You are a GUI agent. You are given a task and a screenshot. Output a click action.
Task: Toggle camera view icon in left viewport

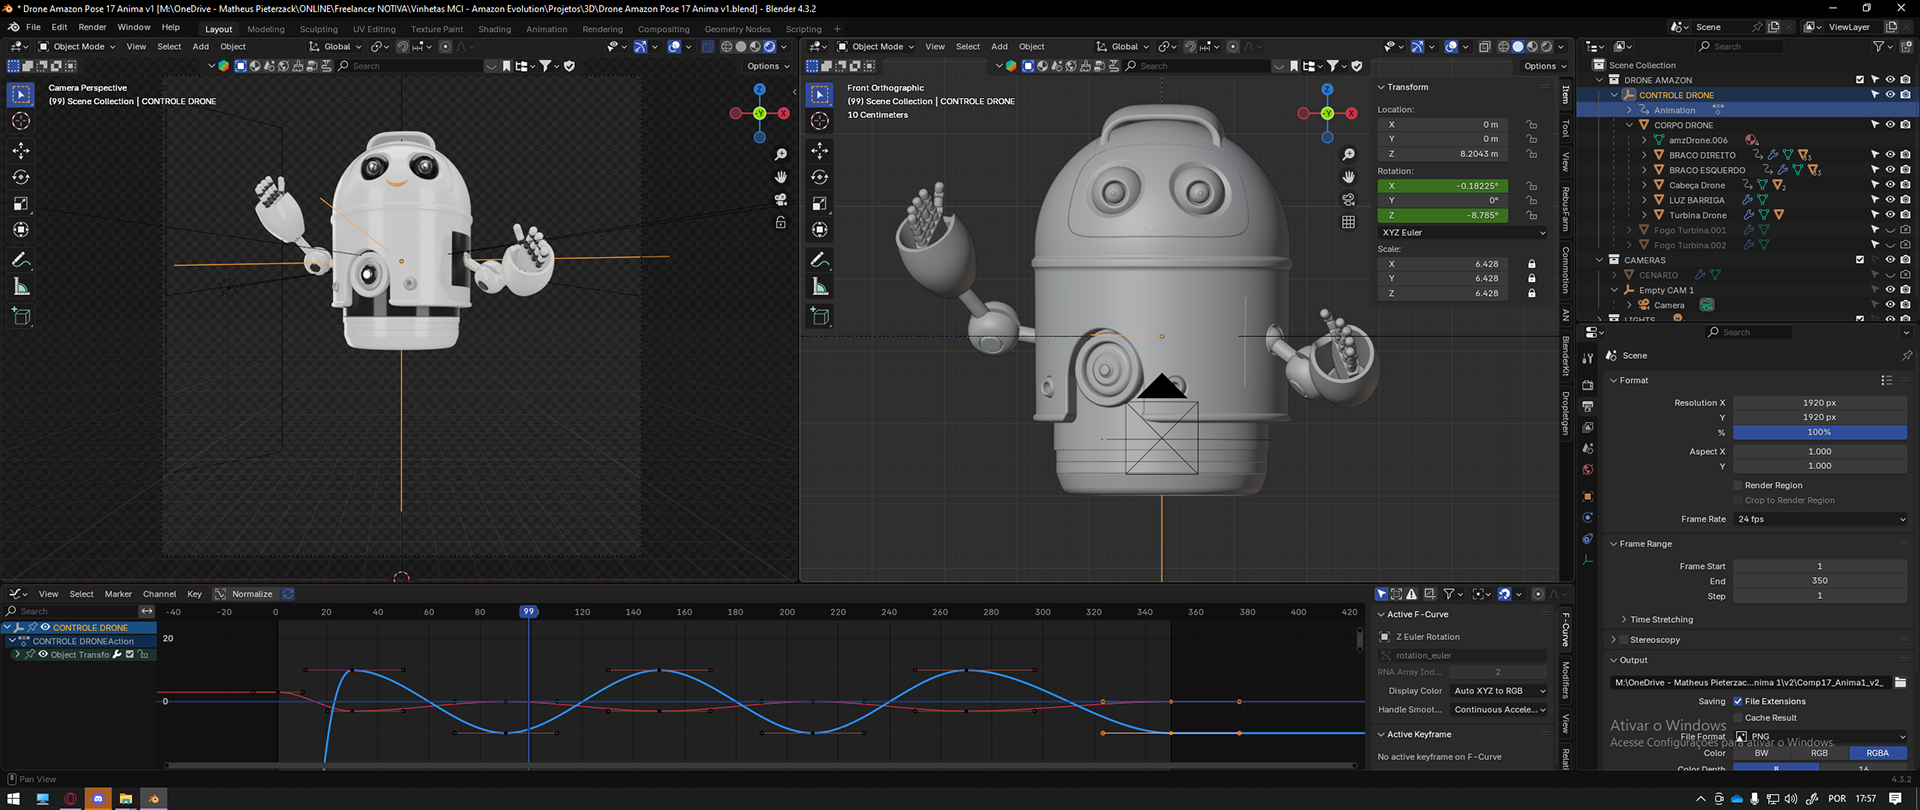(x=781, y=200)
